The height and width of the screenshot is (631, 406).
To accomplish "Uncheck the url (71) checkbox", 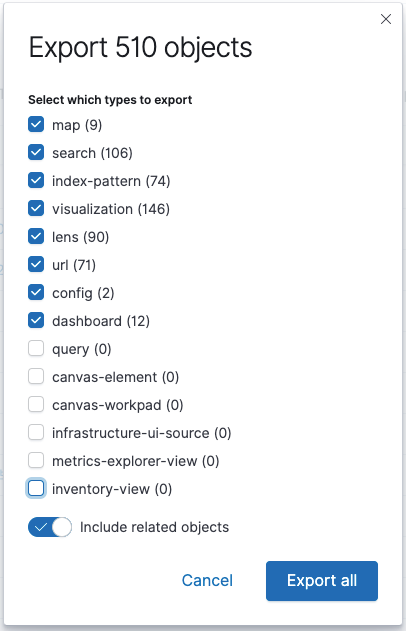I will 36,264.
